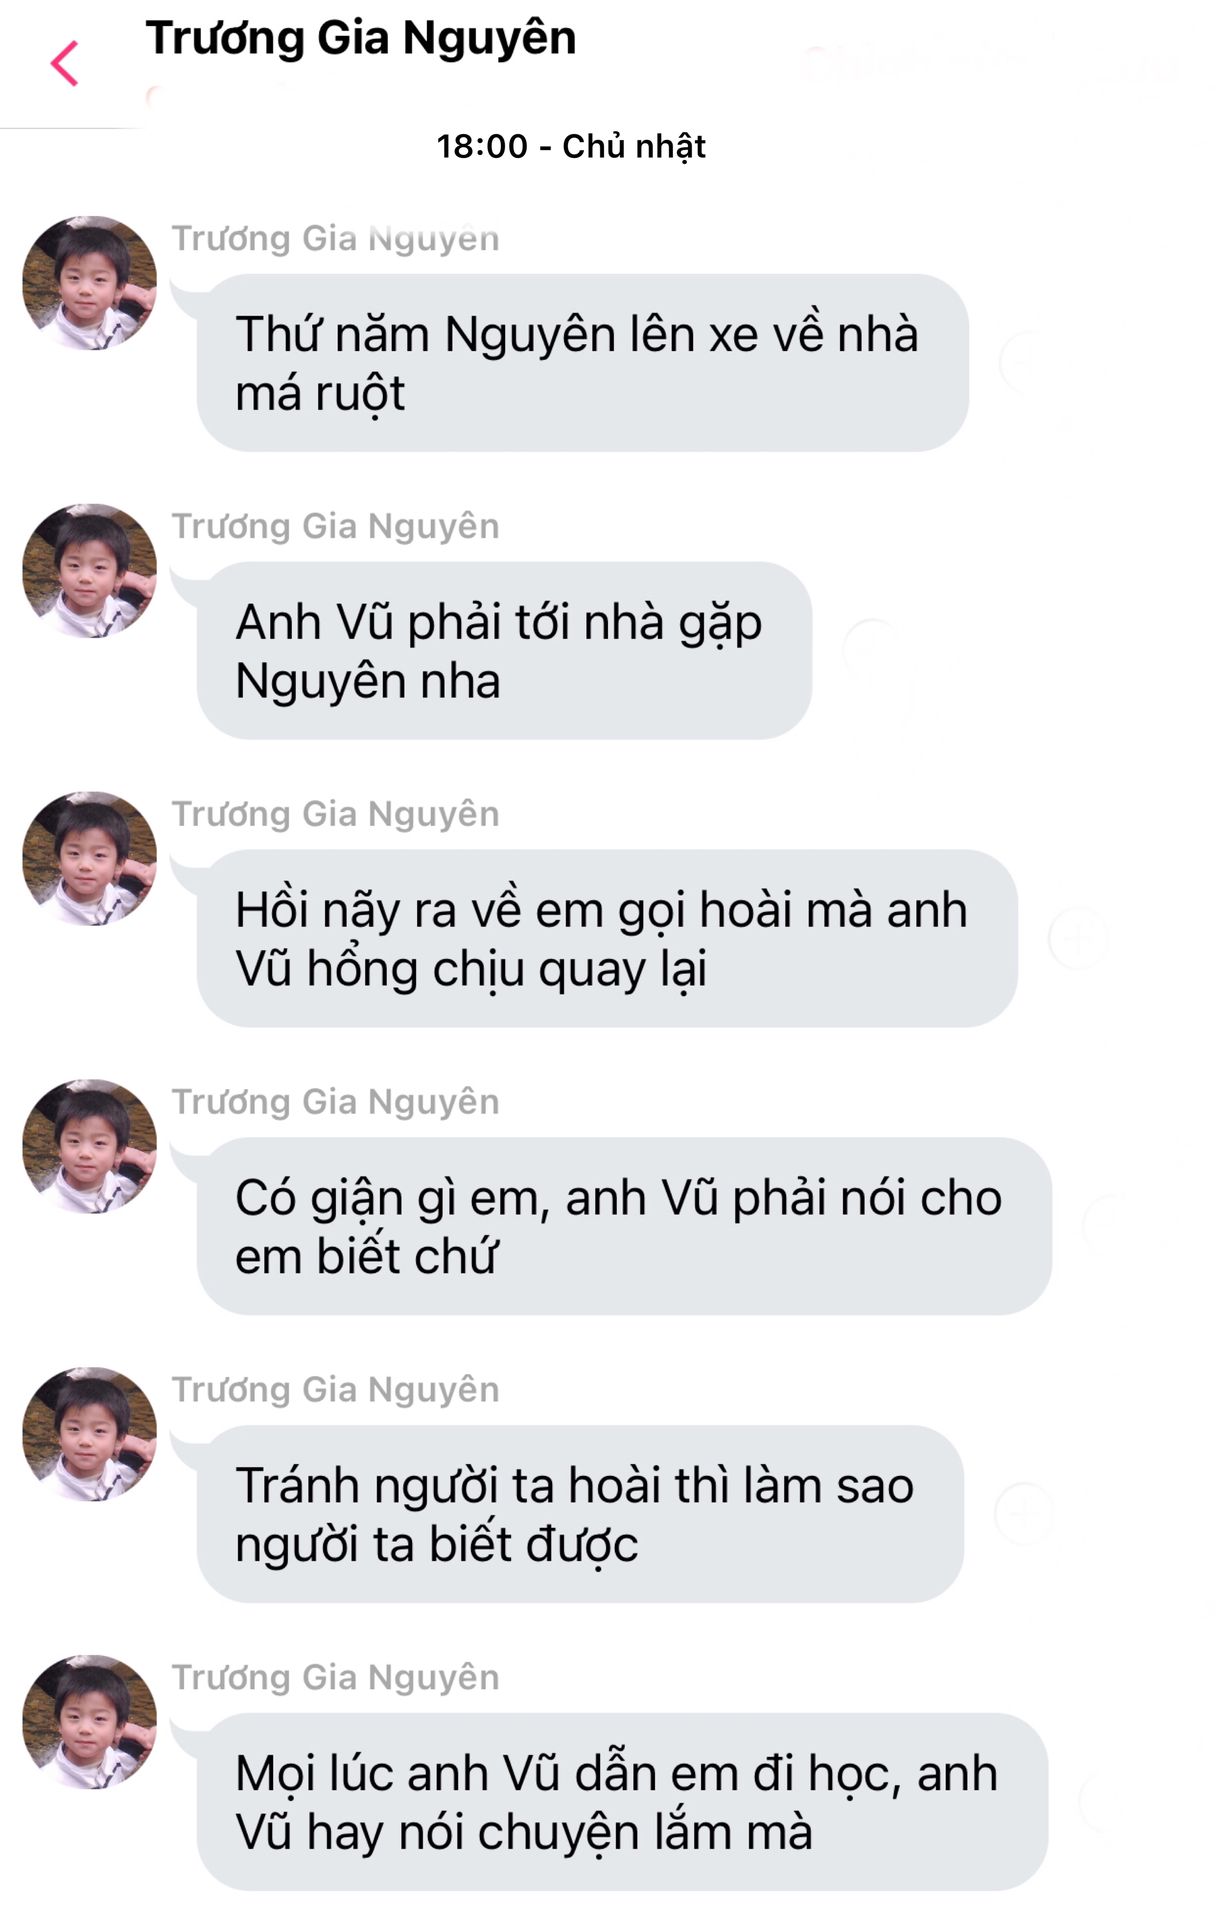The height and width of the screenshot is (1920, 1216).
Task: Tap avatar beside "Tránh người ta hoài" message
Action: 89,1435
